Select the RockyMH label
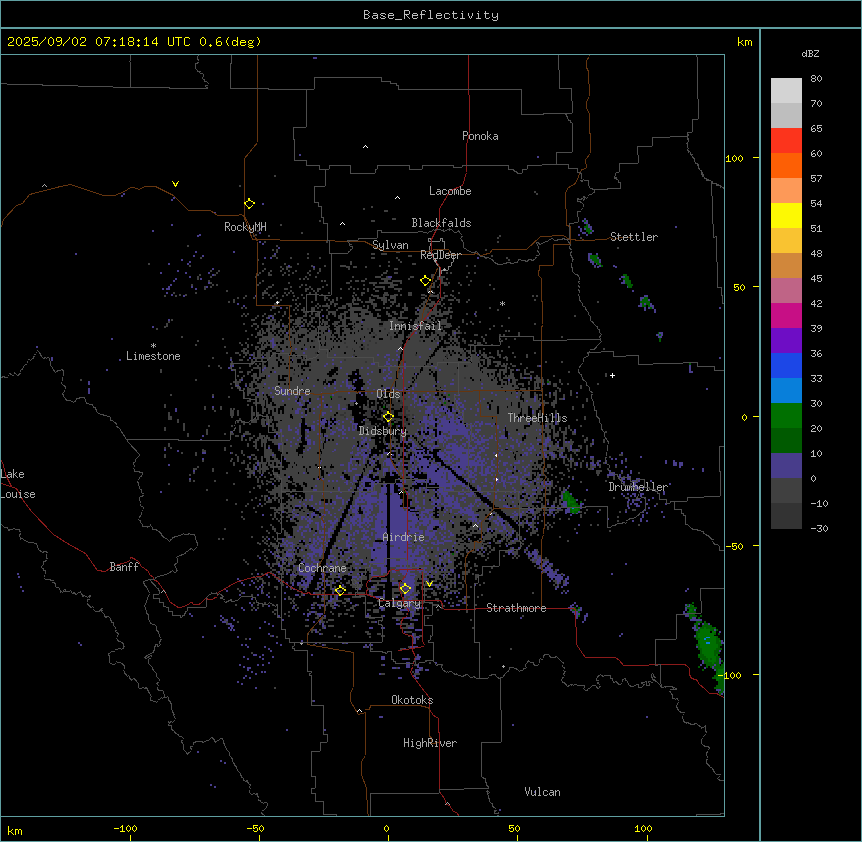 [x=245, y=226]
